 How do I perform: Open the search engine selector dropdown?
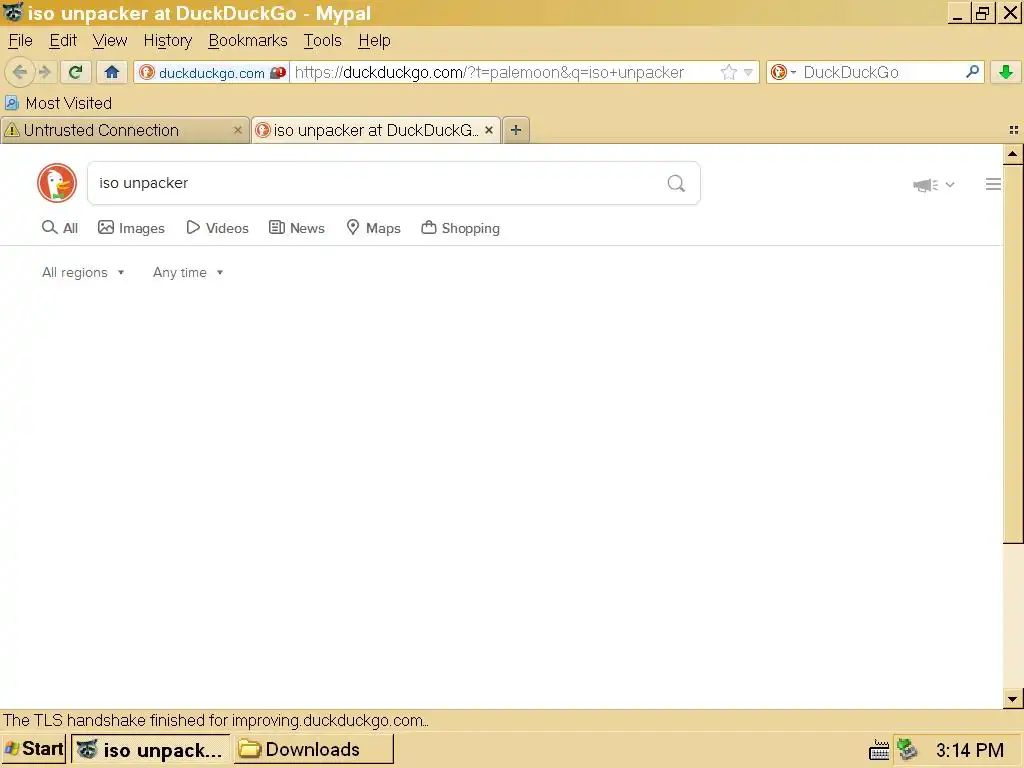(x=783, y=72)
